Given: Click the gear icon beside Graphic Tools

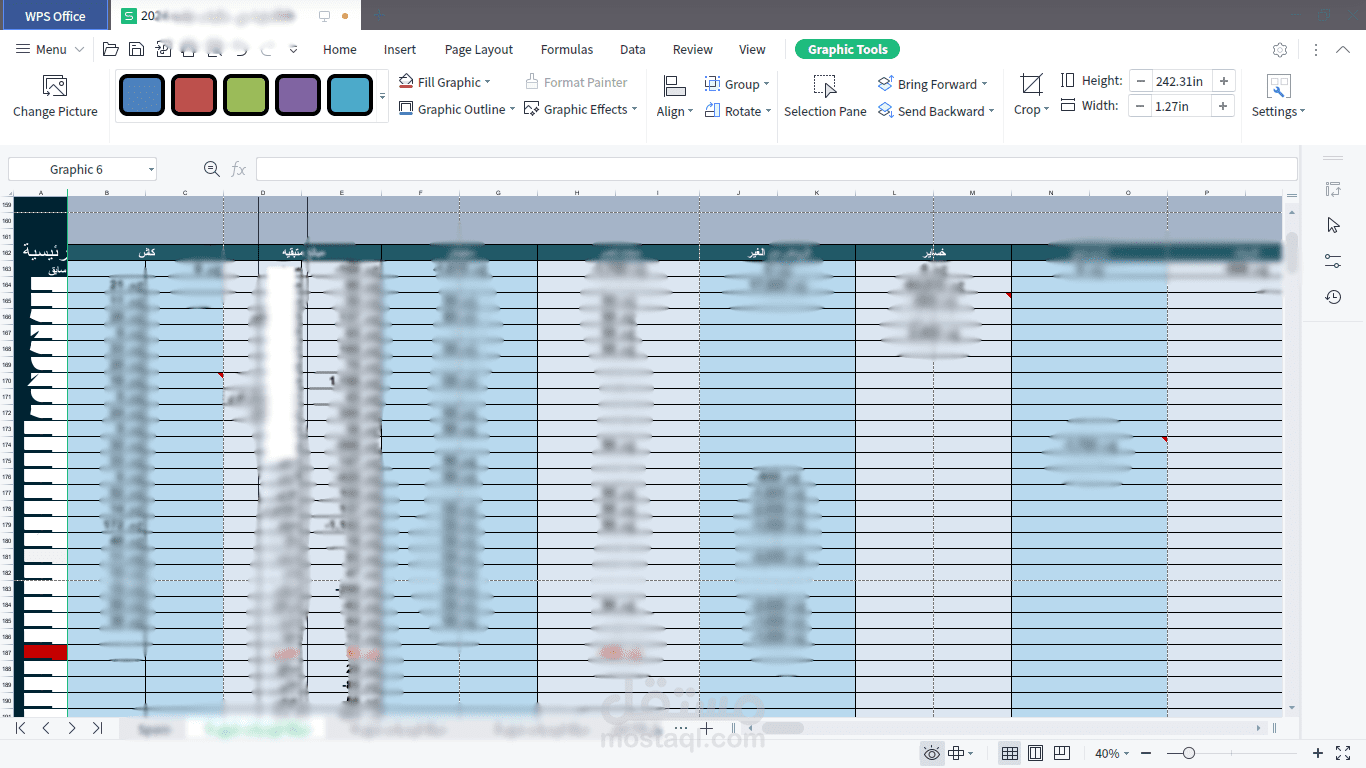Looking at the screenshot, I should click(x=1280, y=50).
